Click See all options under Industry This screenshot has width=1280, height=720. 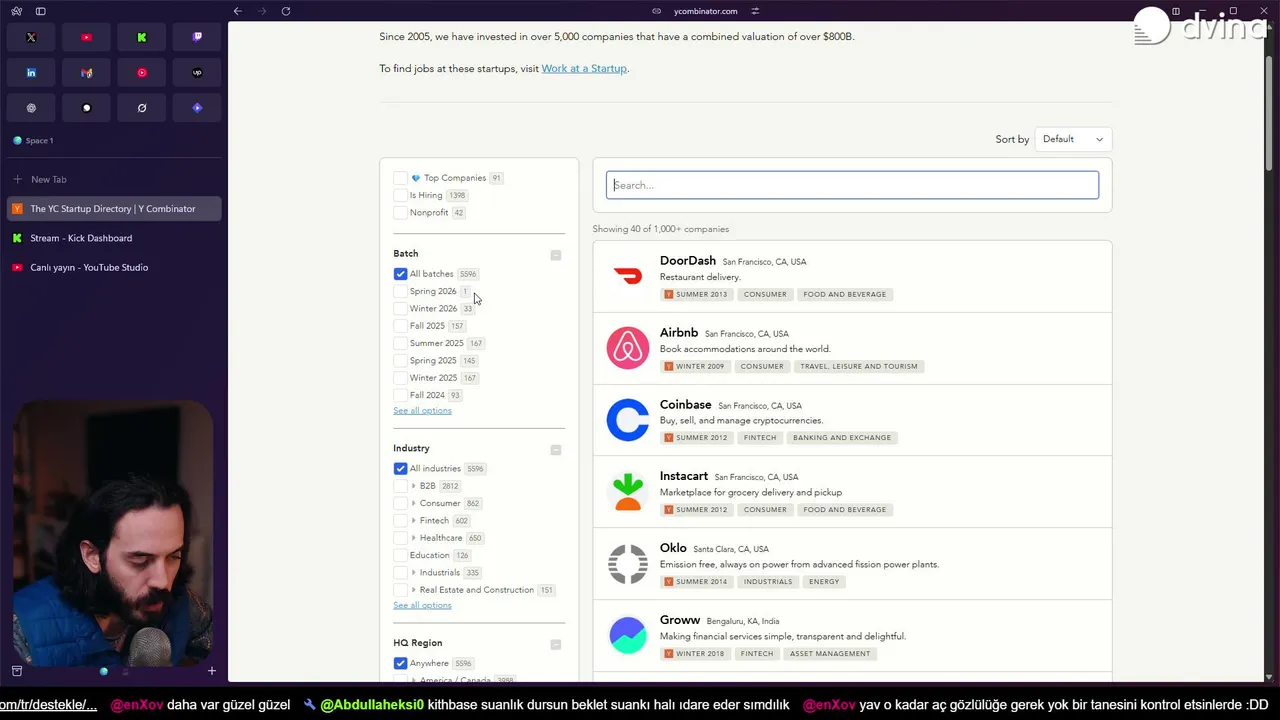422,605
